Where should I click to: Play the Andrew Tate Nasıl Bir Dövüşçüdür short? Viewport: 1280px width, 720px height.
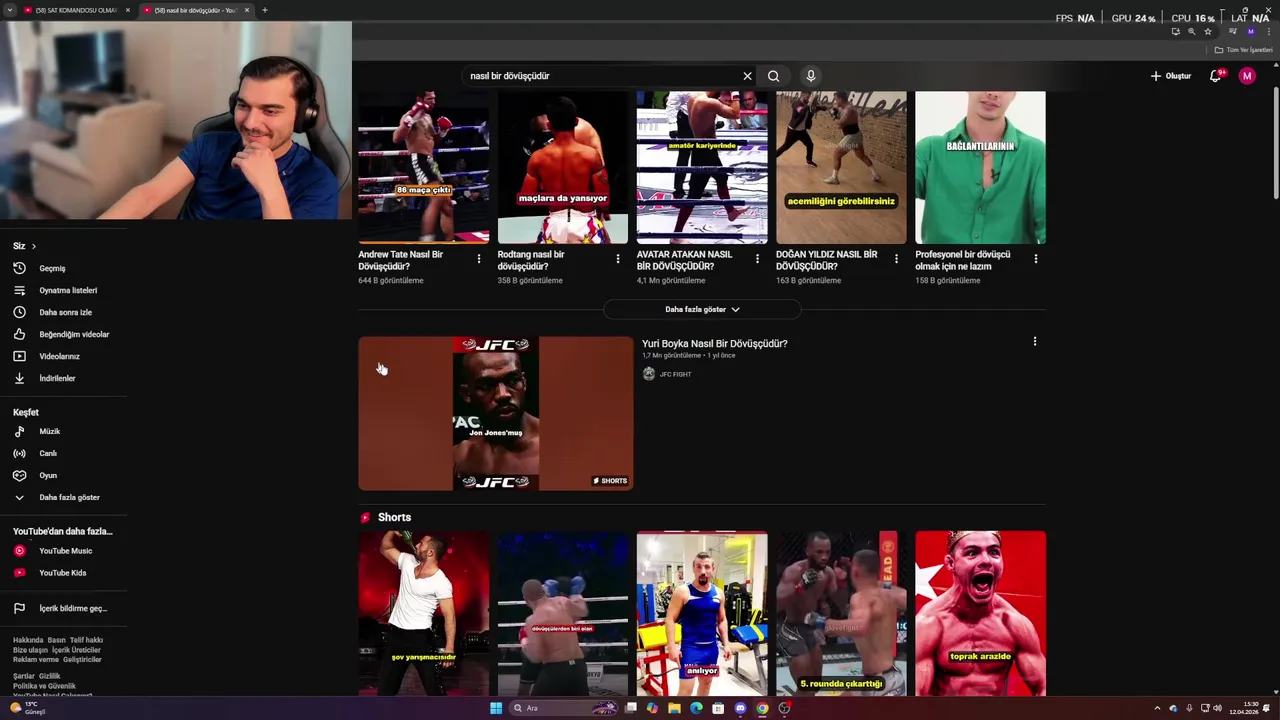click(x=424, y=167)
